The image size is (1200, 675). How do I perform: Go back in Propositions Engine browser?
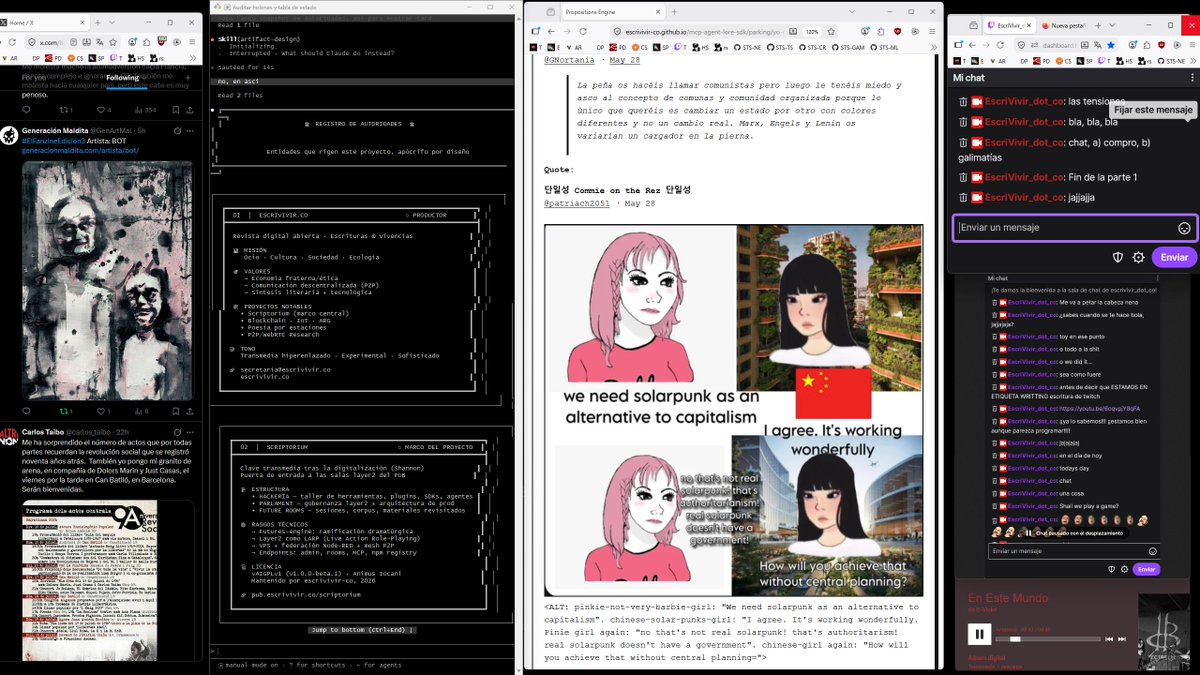(551, 32)
